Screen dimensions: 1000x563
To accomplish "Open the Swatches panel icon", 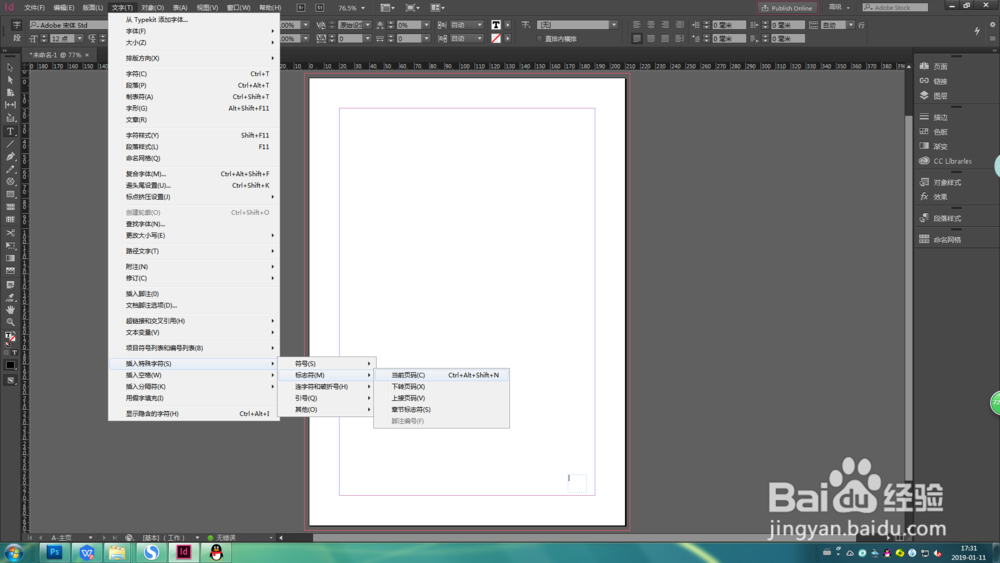I will [x=924, y=132].
